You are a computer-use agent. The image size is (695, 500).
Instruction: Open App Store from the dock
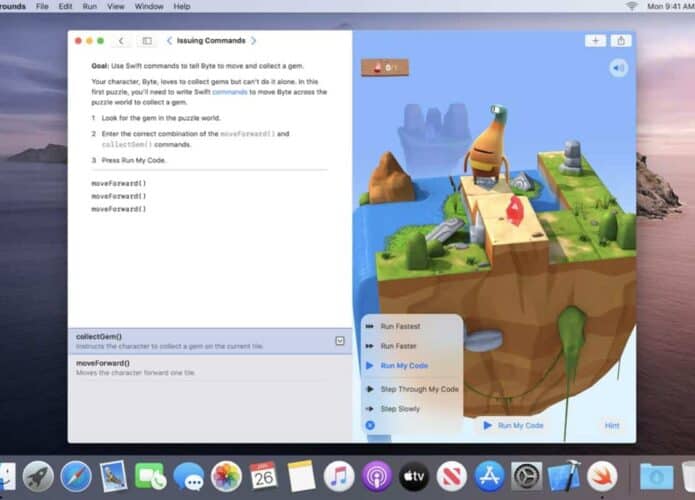click(x=489, y=477)
